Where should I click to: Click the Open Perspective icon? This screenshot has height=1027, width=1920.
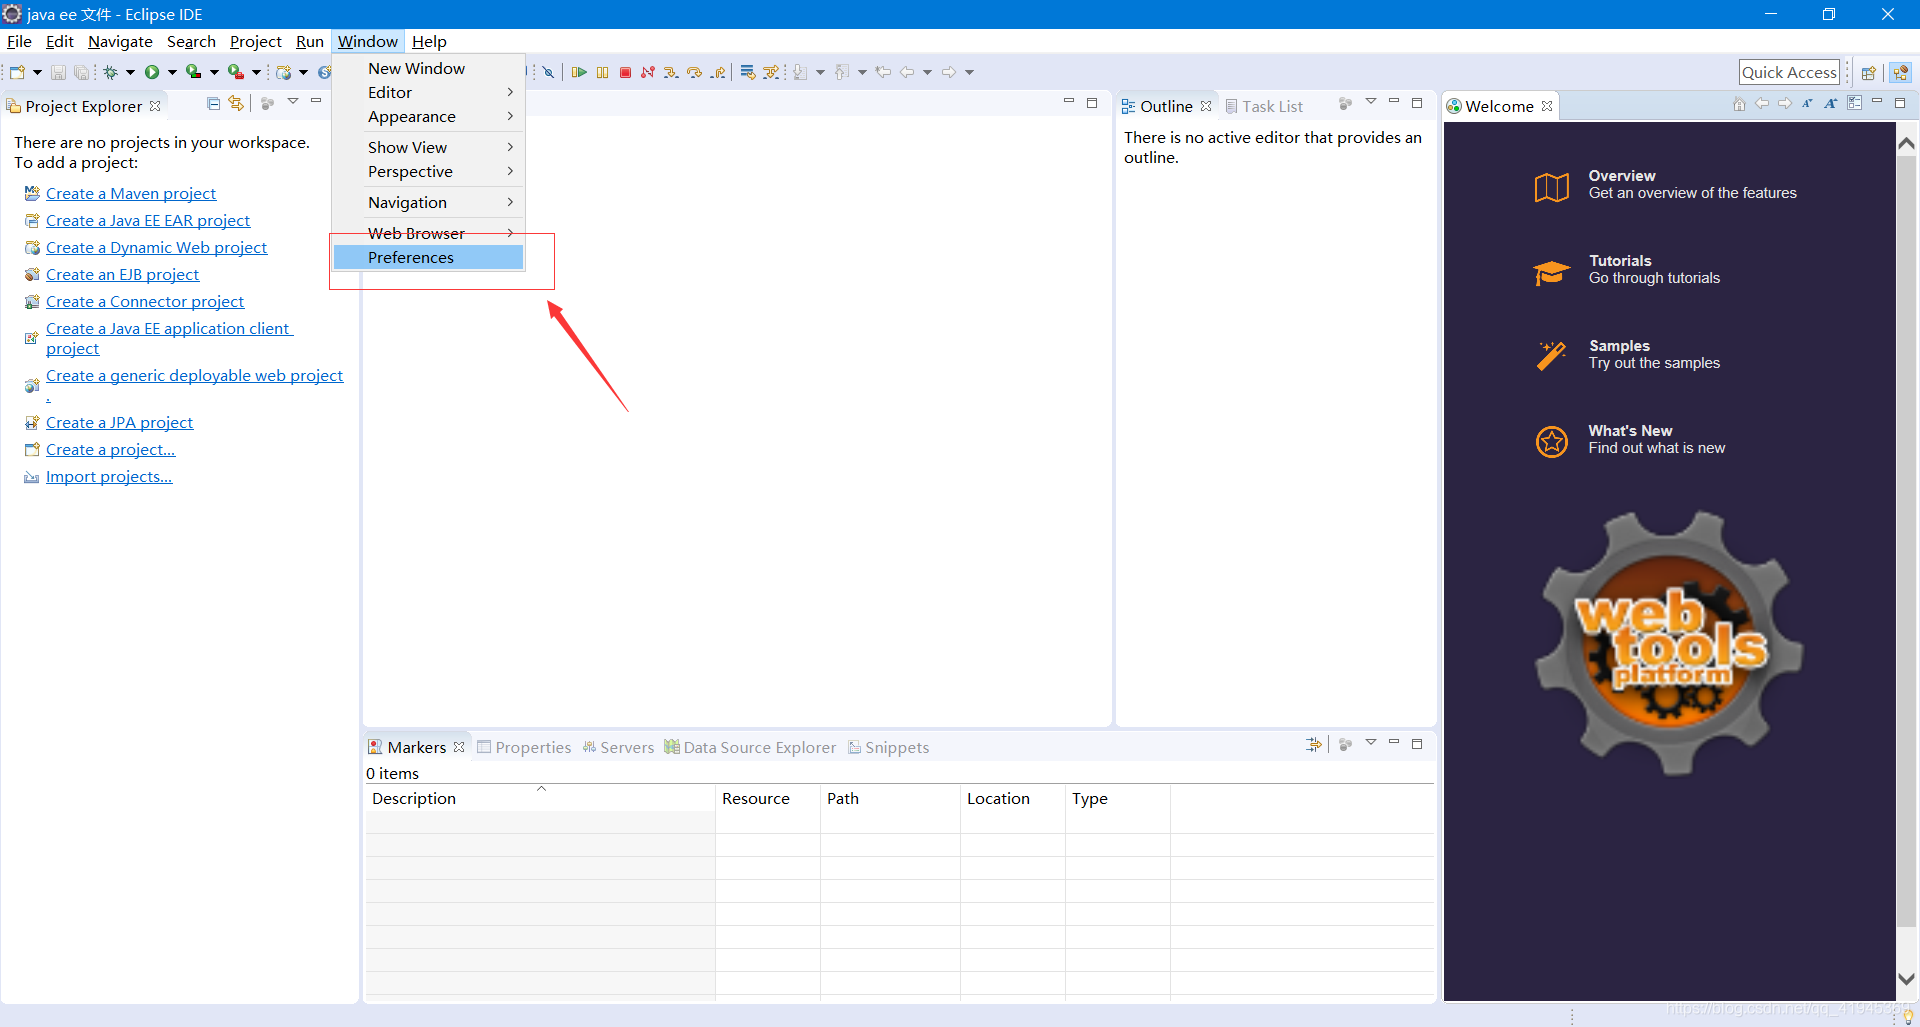pyautogui.click(x=1868, y=72)
